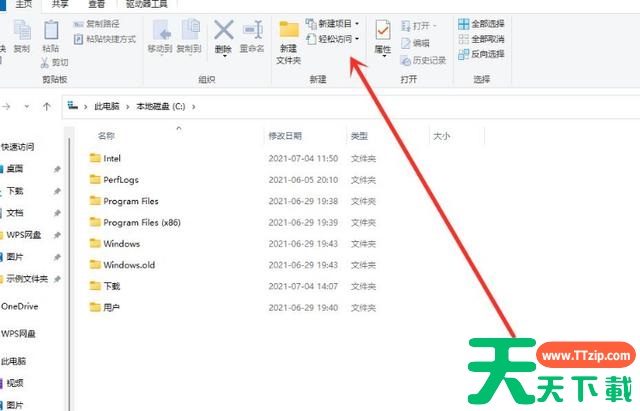The height and width of the screenshot is (411, 640).
Task: Expand the Delete (删除) dropdown arrow
Action: tap(224, 56)
